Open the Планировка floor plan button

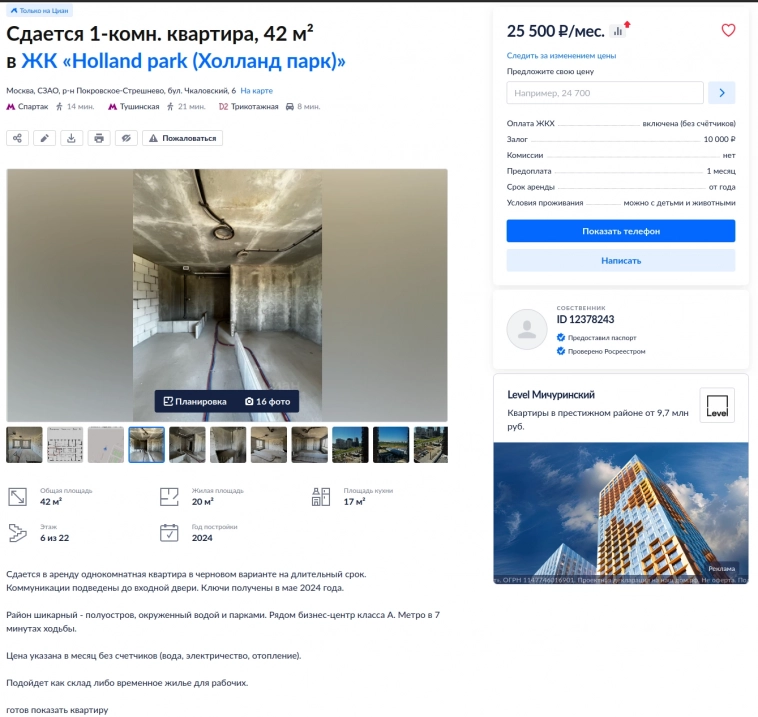point(195,402)
